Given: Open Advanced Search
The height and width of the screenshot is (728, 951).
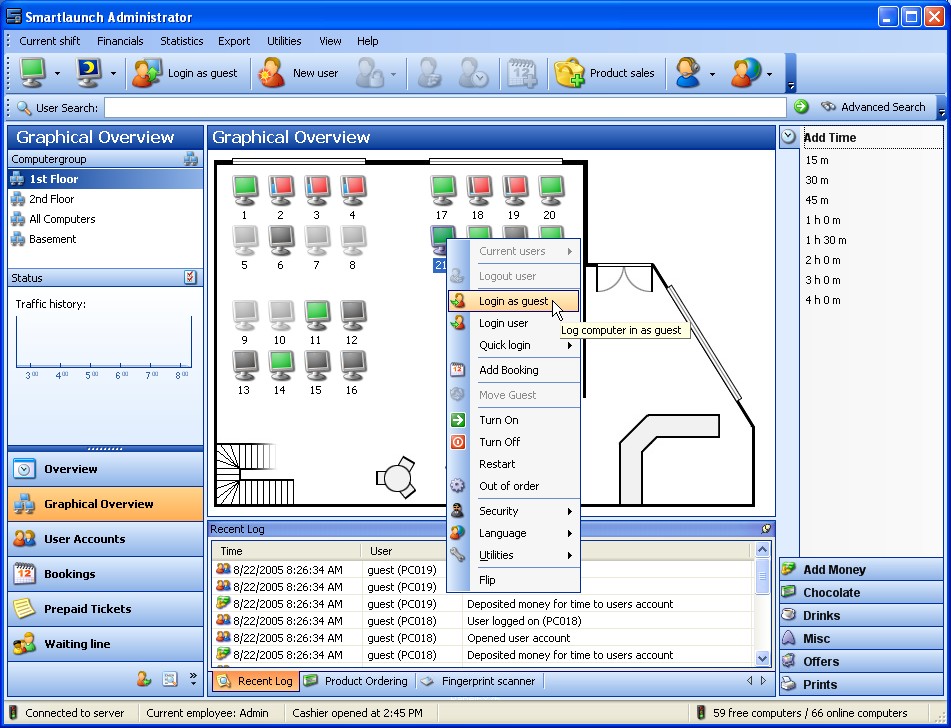Looking at the screenshot, I should [x=873, y=107].
